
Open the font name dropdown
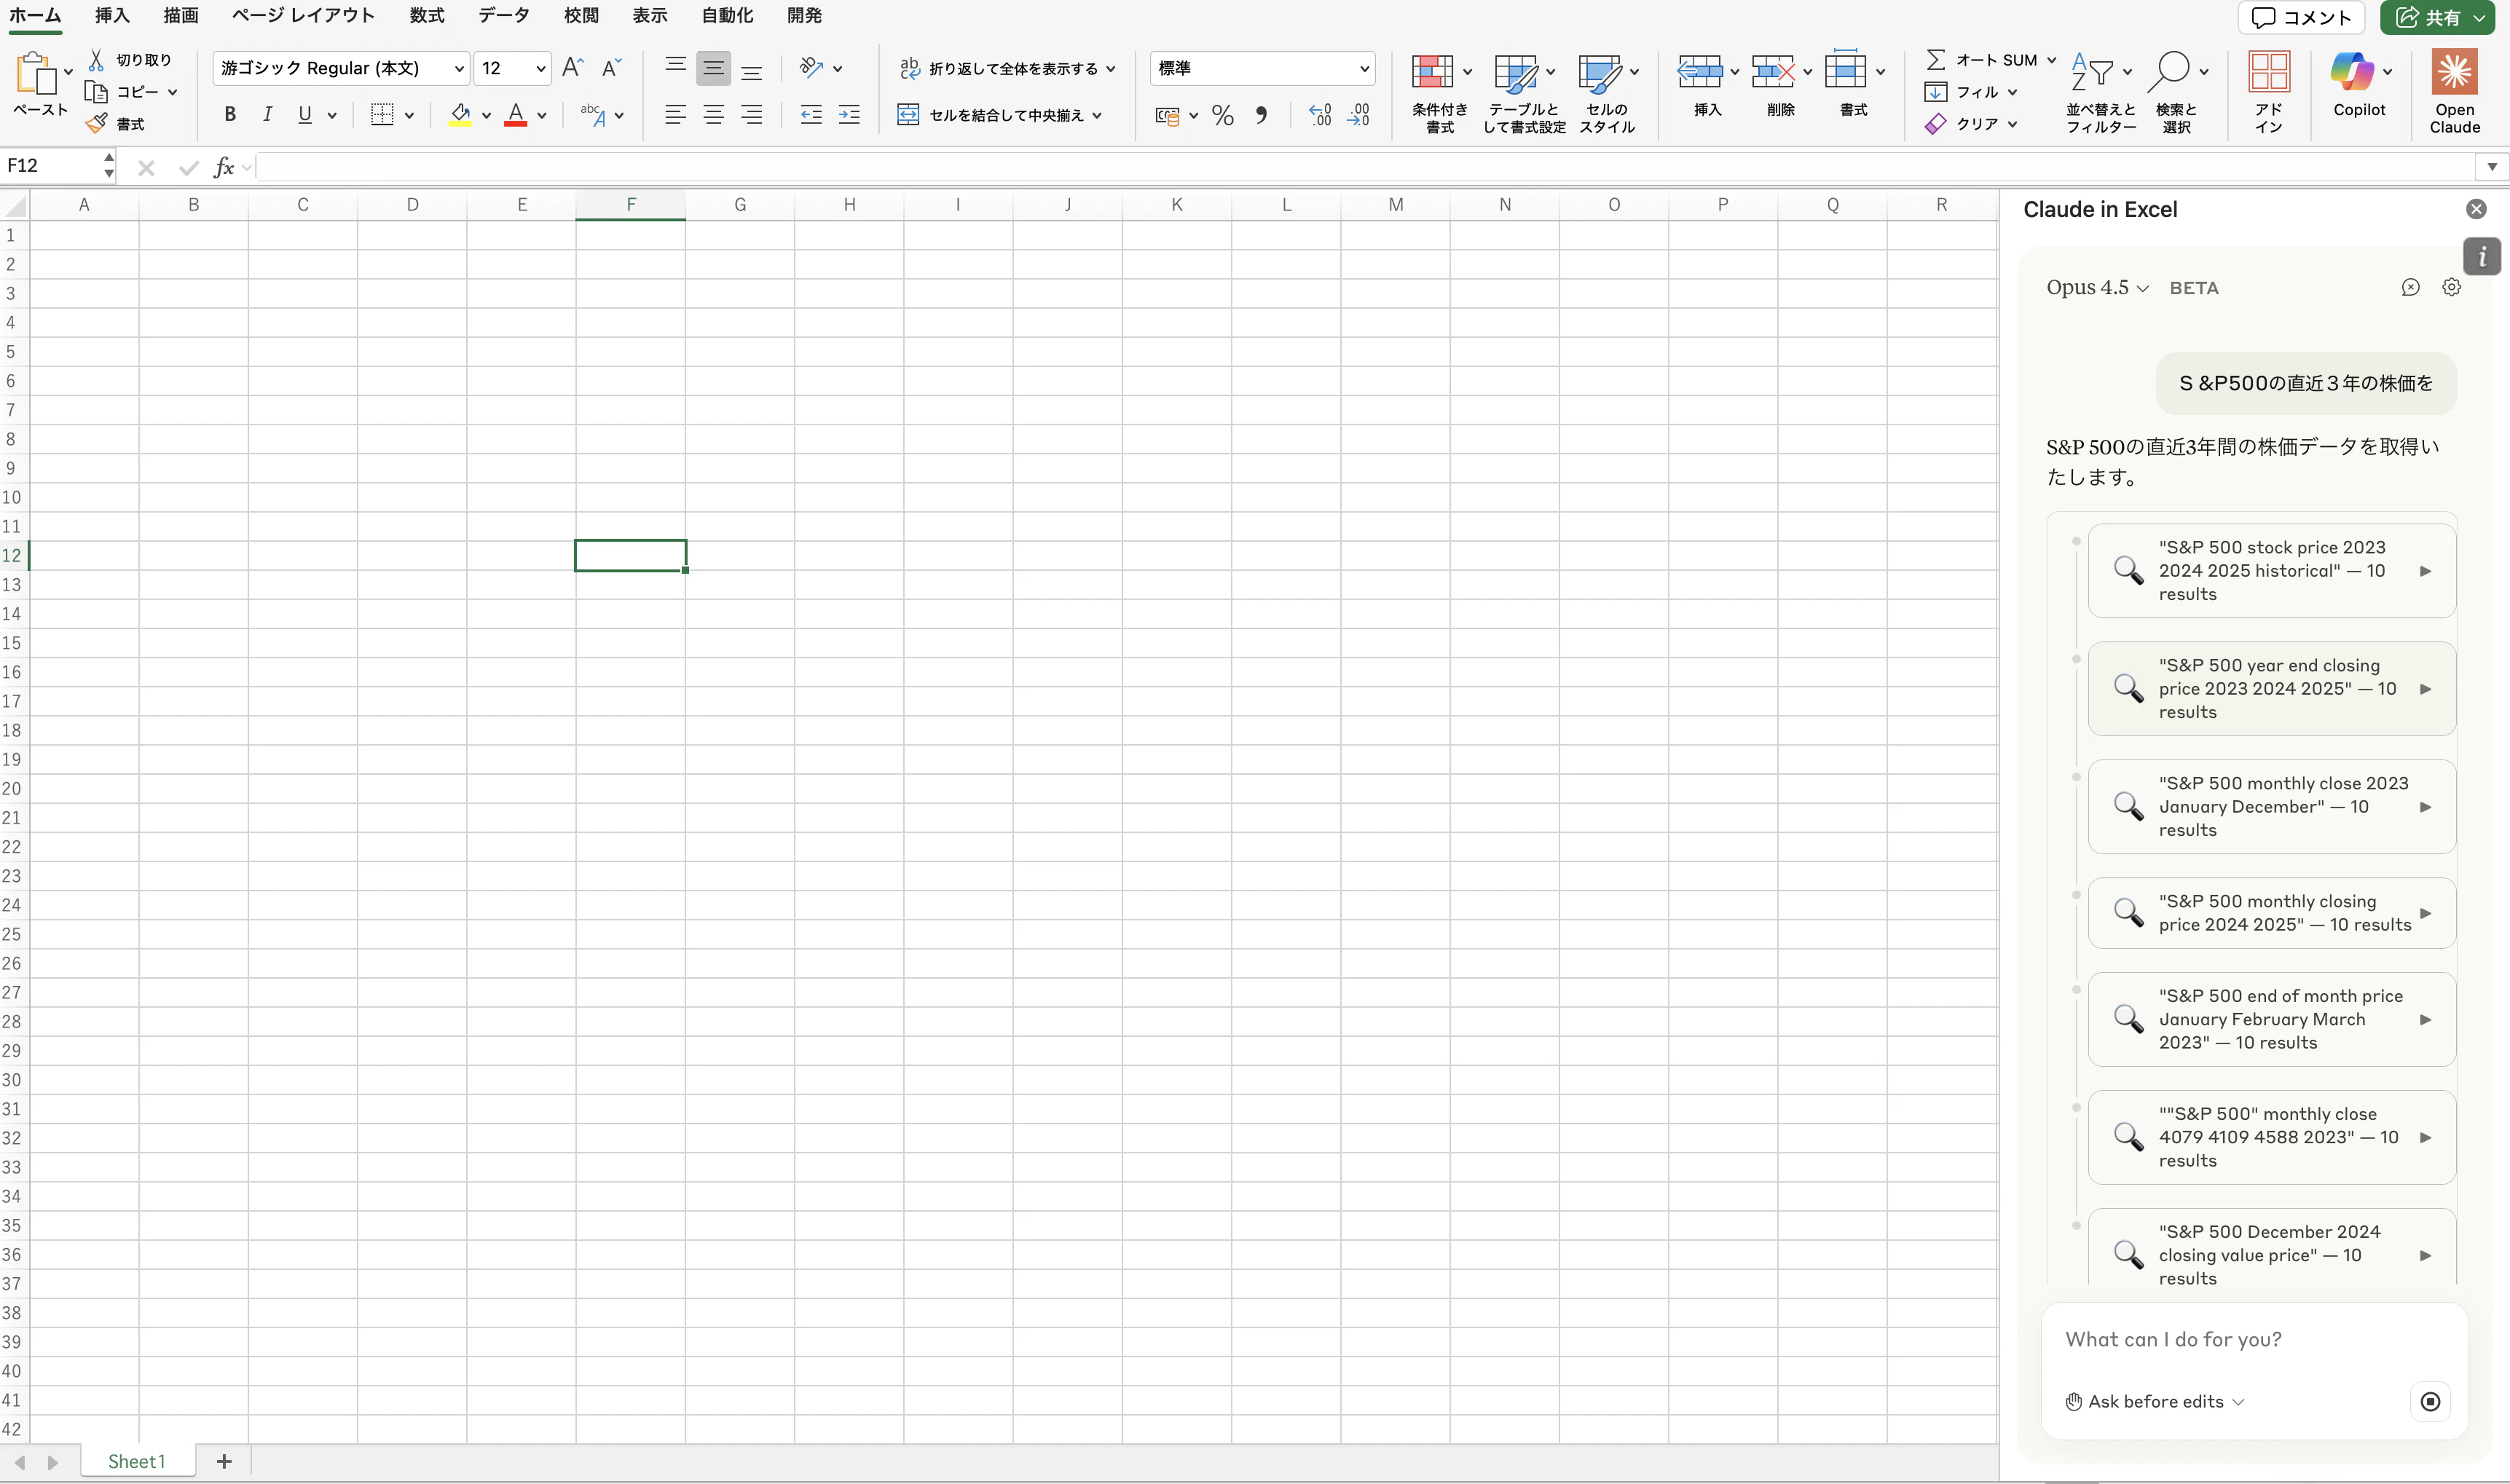(x=459, y=68)
